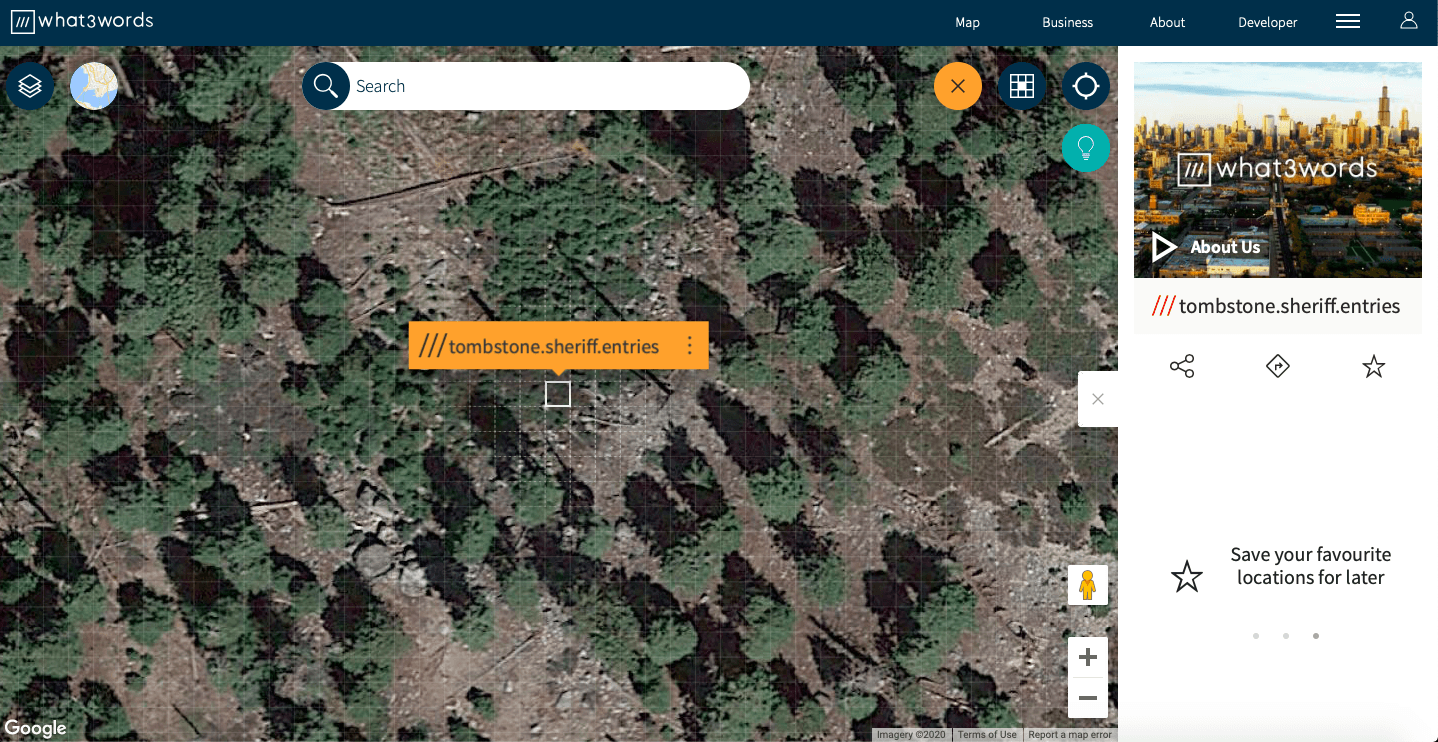Get directions to this location

coord(1278,367)
